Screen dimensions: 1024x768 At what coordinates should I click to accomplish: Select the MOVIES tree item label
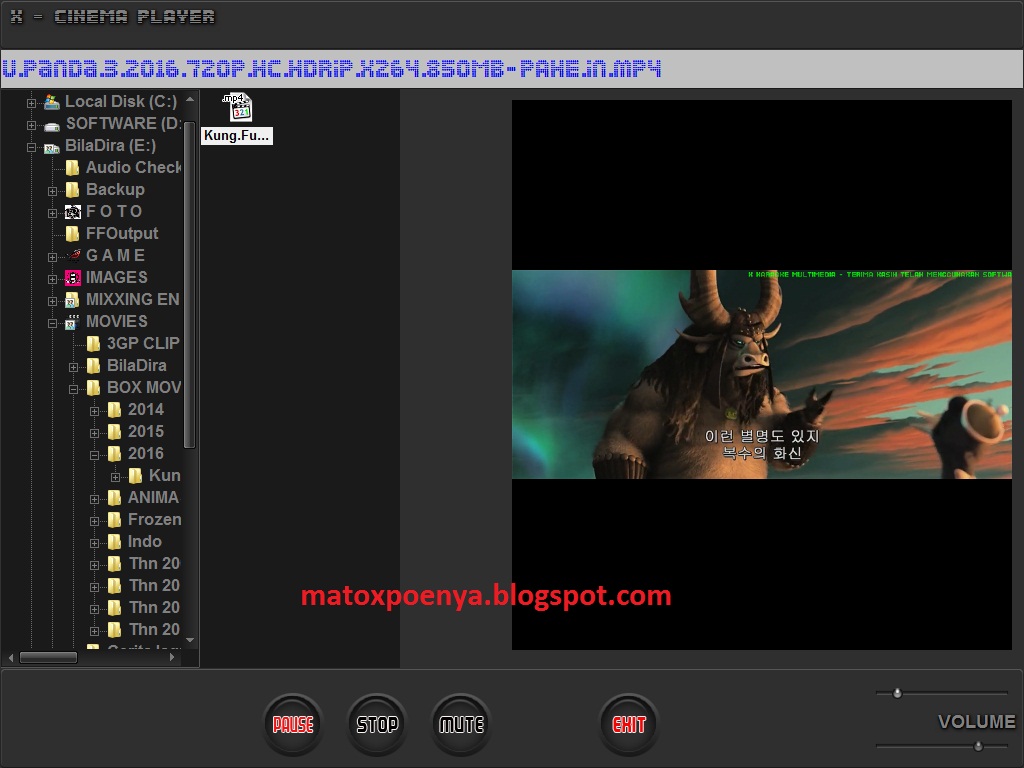[x=117, y=321]
